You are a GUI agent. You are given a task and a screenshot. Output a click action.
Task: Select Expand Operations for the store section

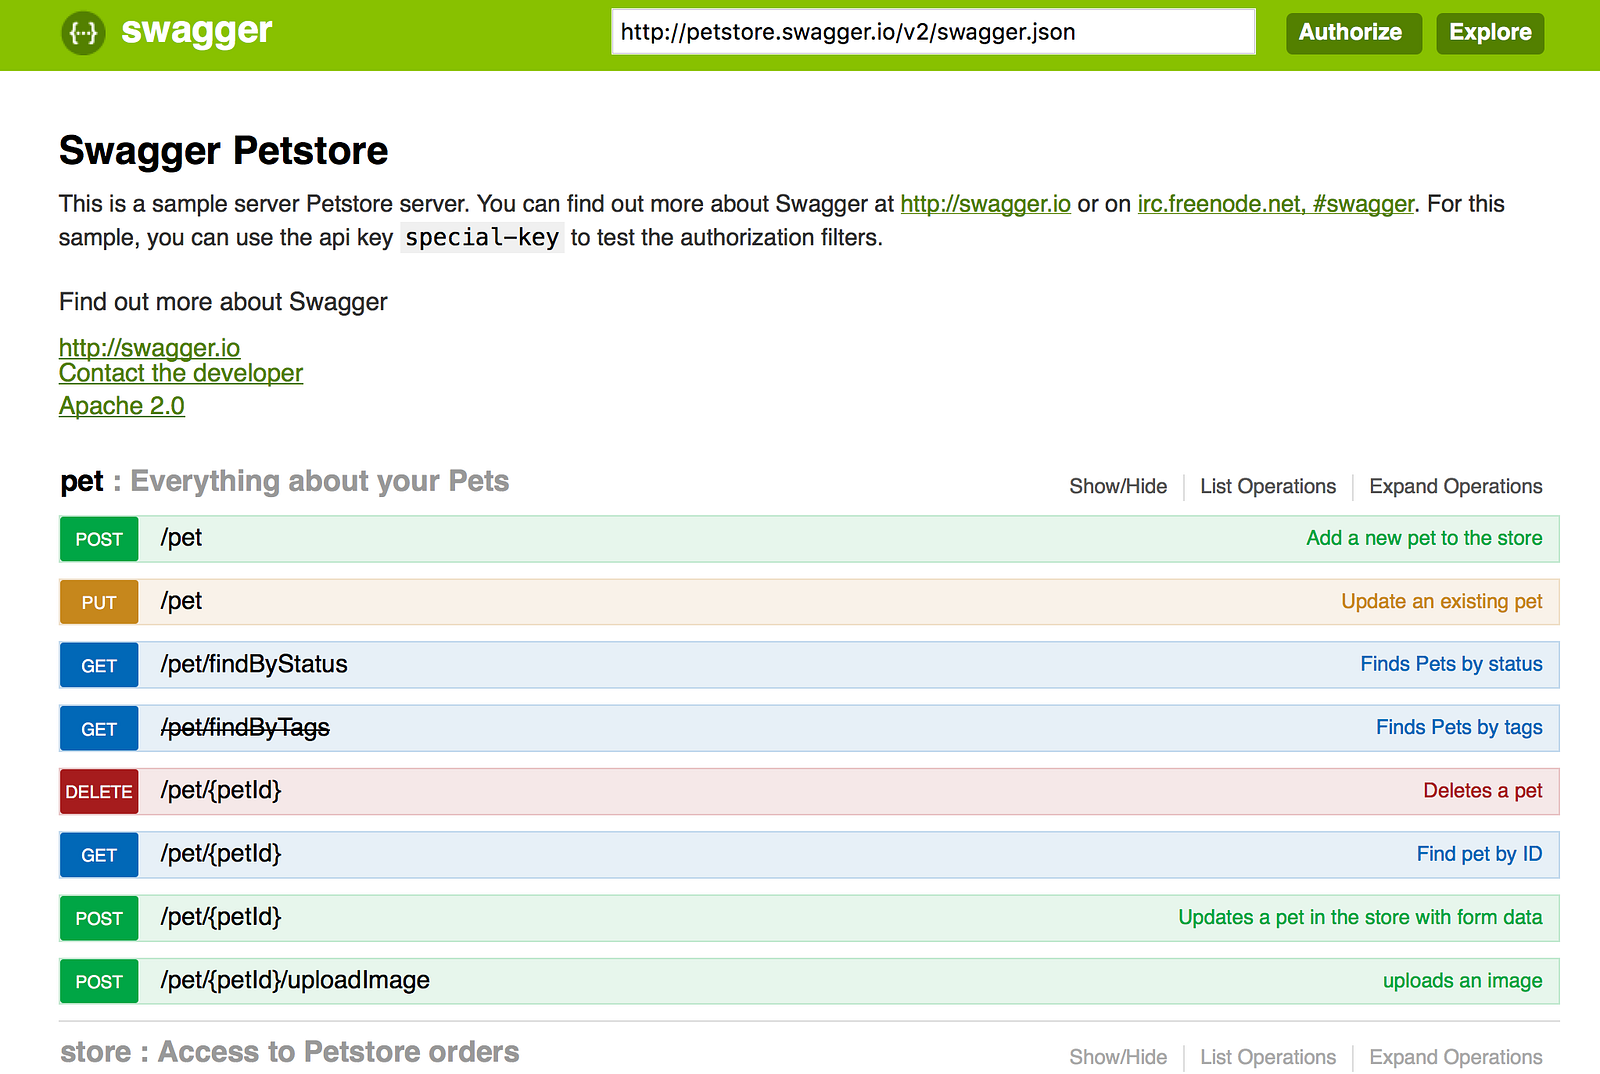(1456, 1057)
